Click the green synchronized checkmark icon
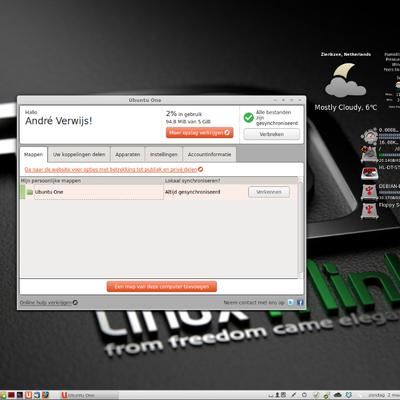Viewport: 400px width, 400px height. [249, 117]
